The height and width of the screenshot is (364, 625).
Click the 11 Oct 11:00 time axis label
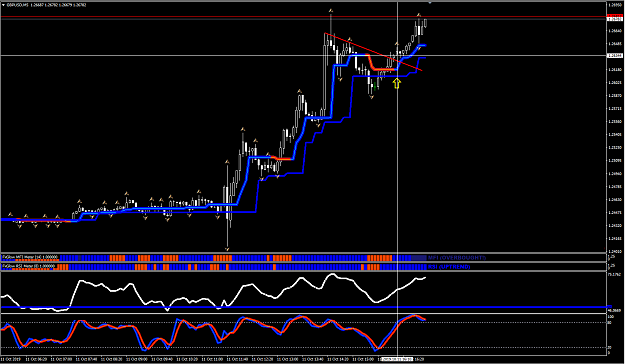click(x=212, y=359)
